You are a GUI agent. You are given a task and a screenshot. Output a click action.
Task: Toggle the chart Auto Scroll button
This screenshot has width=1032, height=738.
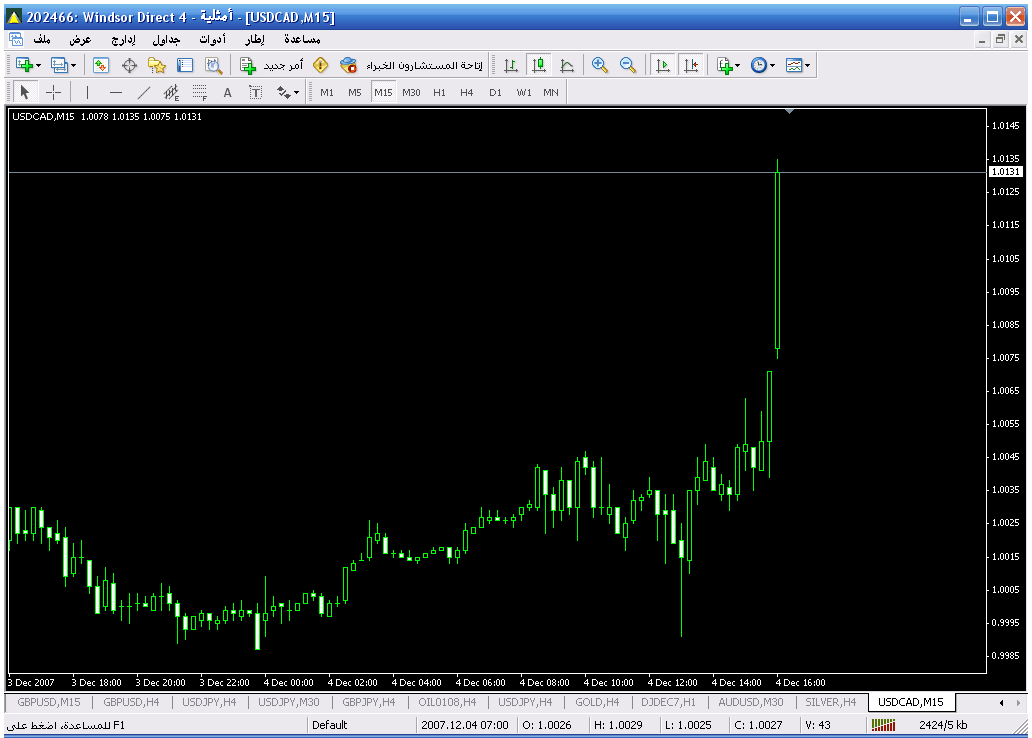click(x=662, y=65)
